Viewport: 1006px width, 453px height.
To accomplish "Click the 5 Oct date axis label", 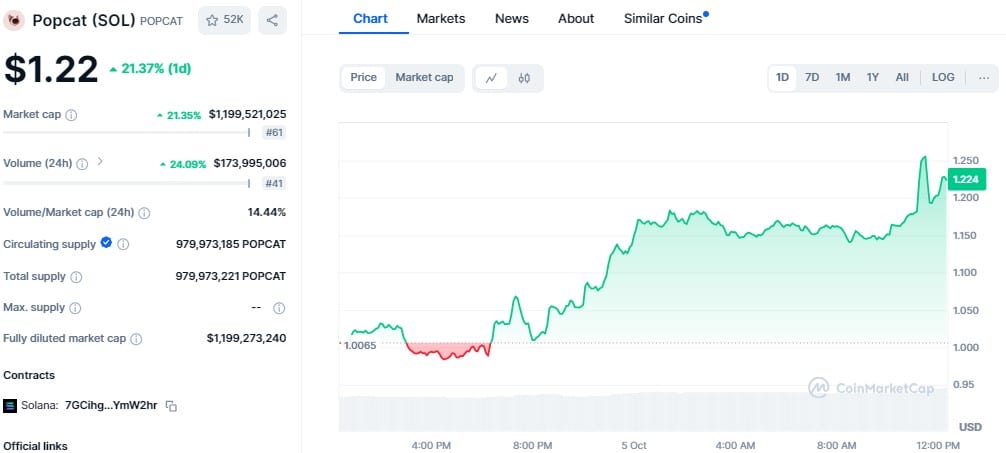I will click(x=633, y=445).
